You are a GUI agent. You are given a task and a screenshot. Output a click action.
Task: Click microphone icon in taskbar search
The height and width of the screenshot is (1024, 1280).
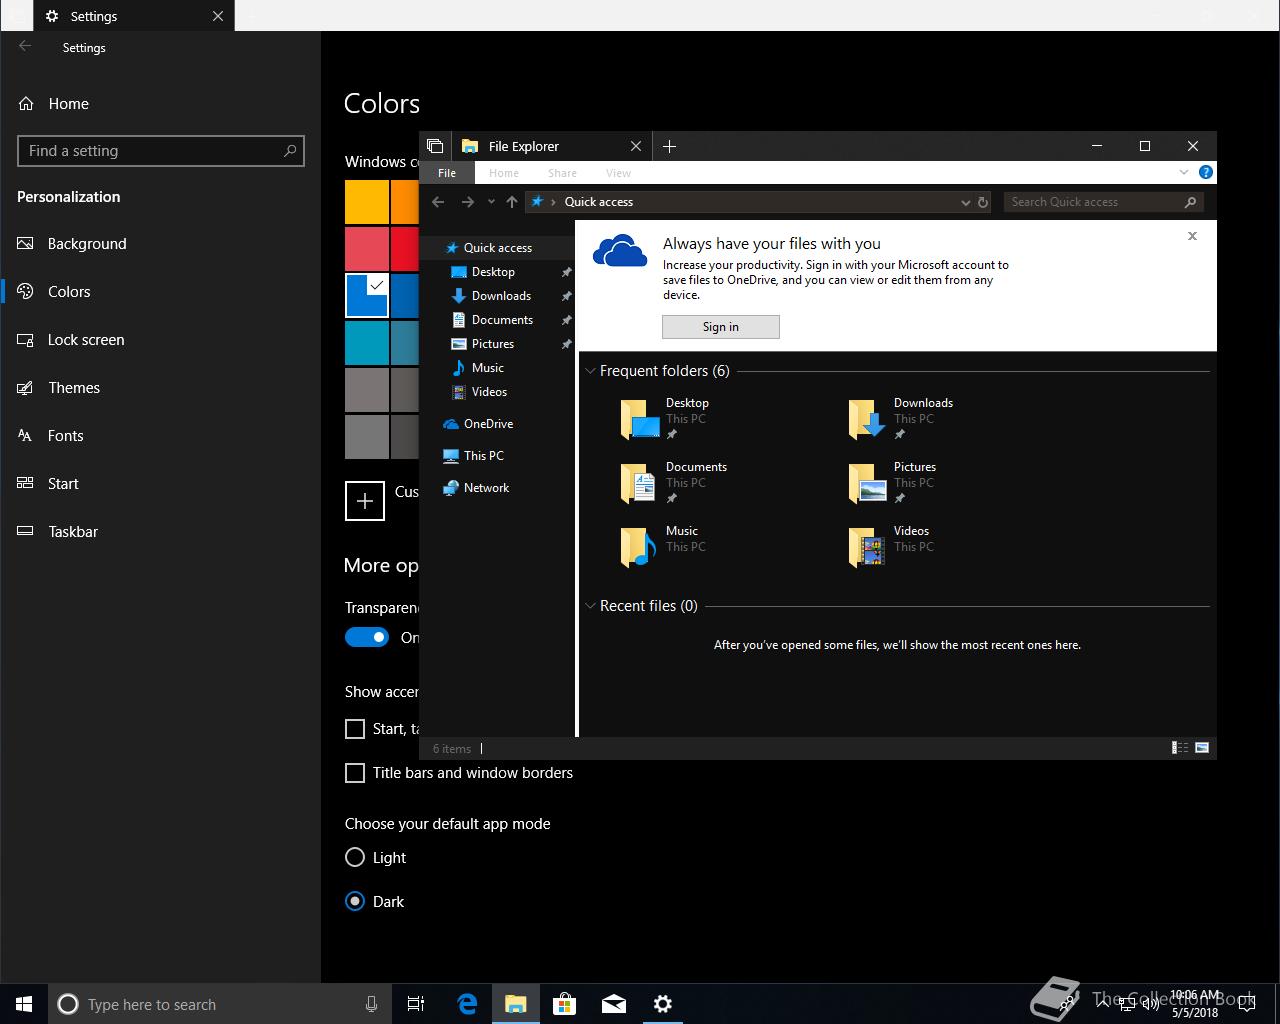click(371, 1004)
